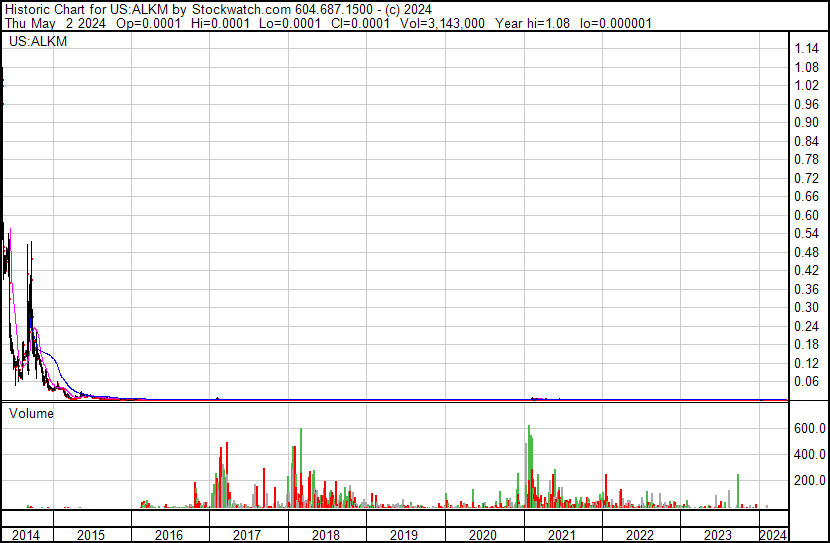
Task: Click the 0.78 price axis value
Action: point(807,160)
